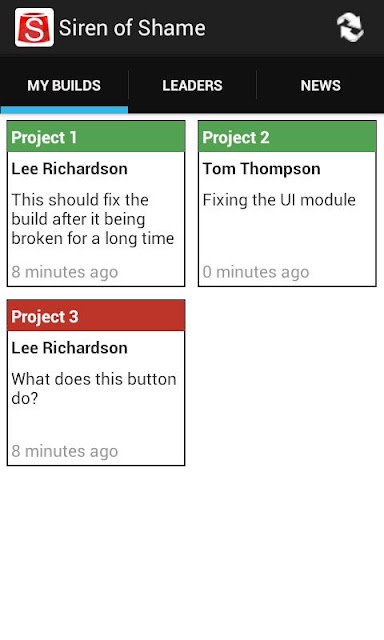Open the 'What does this button do?' comment

(94, 388)
